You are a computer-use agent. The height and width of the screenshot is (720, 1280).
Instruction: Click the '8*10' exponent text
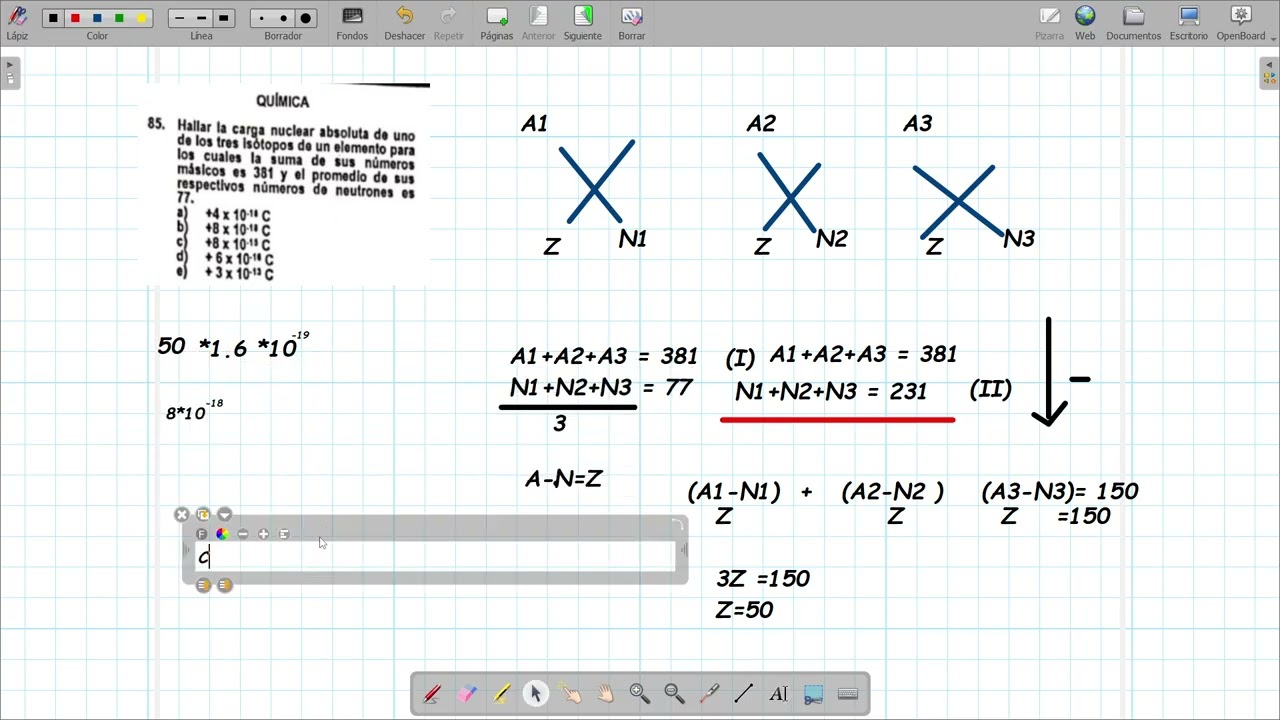click(x=195, y=410)
